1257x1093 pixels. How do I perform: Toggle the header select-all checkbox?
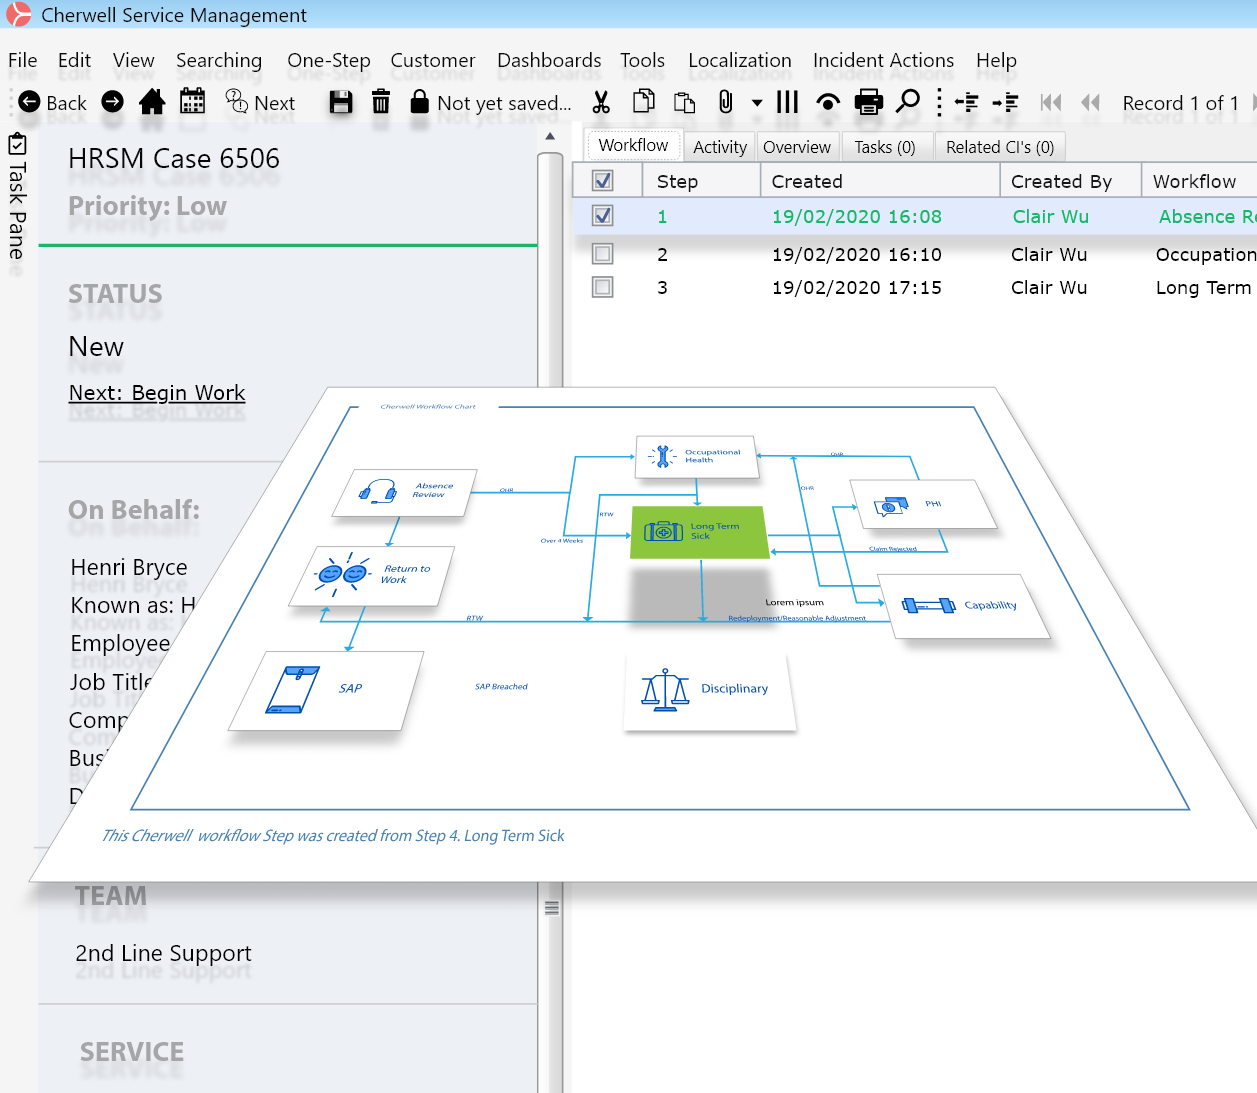[603, 181]
